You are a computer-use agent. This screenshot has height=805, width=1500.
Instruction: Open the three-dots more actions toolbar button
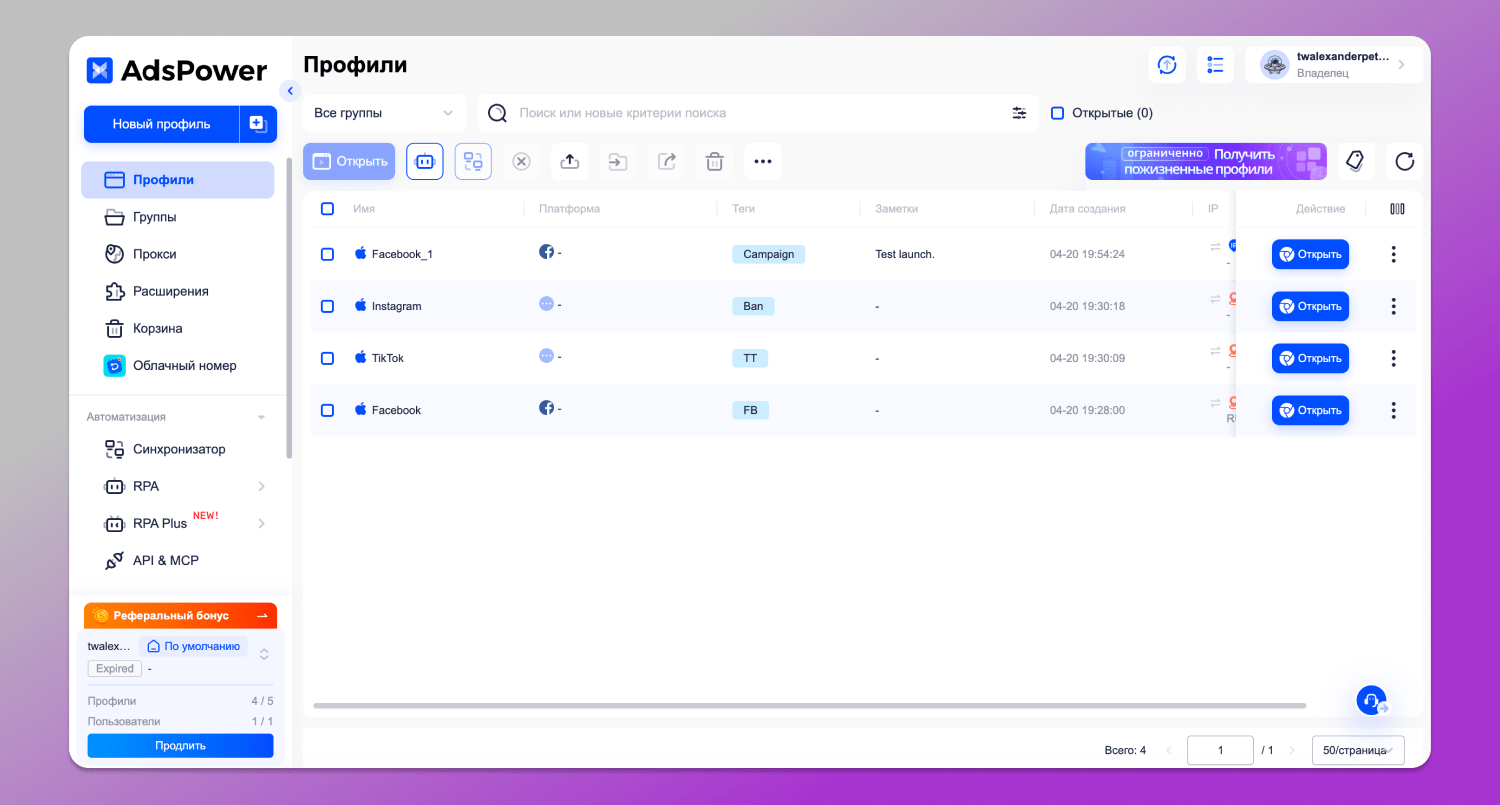[762, 161]
